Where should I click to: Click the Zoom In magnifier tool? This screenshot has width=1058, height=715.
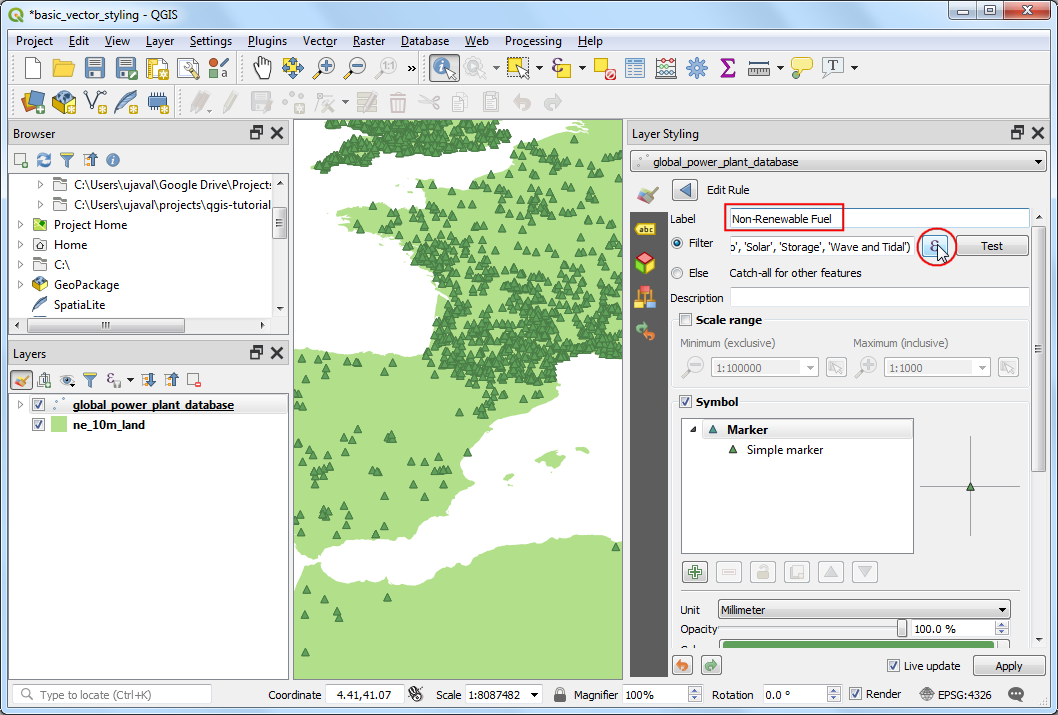(x=324, y=68)
